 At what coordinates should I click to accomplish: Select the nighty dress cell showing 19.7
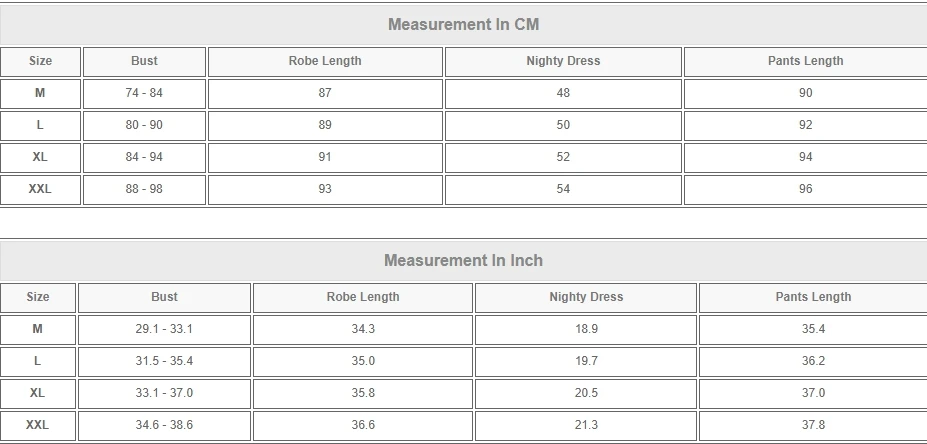[x=586, y=361]
